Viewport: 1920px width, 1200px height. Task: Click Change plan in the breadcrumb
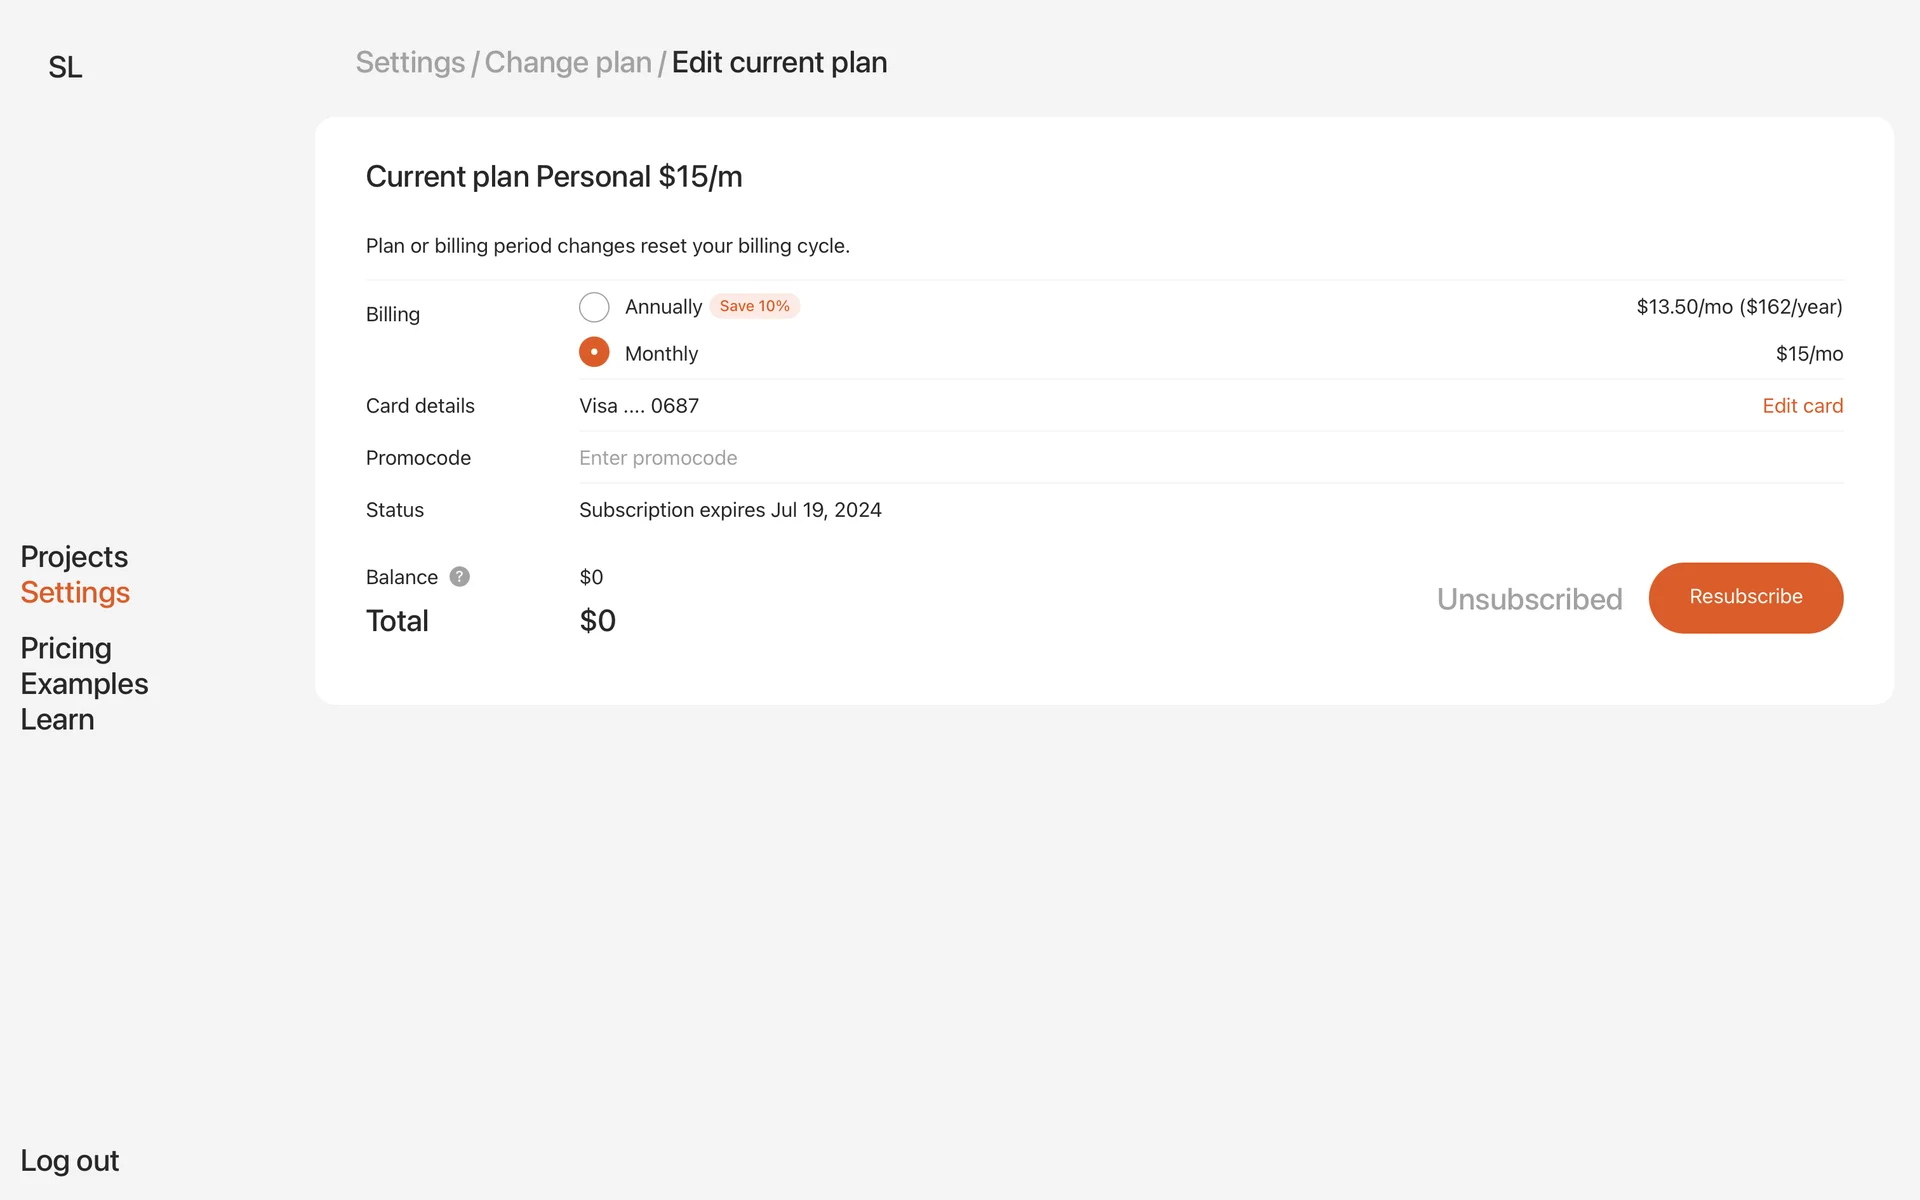[567, 62]
